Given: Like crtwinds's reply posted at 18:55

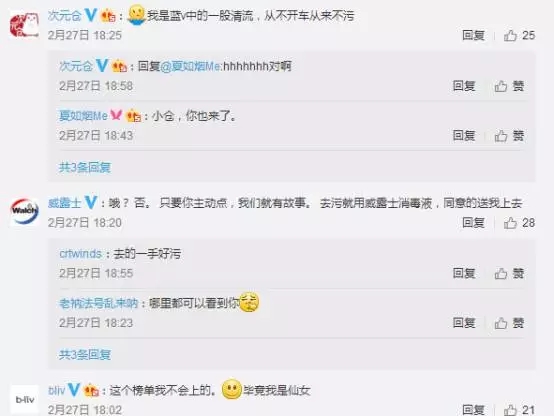Looking at the screenshot, I should click(509, 273).
